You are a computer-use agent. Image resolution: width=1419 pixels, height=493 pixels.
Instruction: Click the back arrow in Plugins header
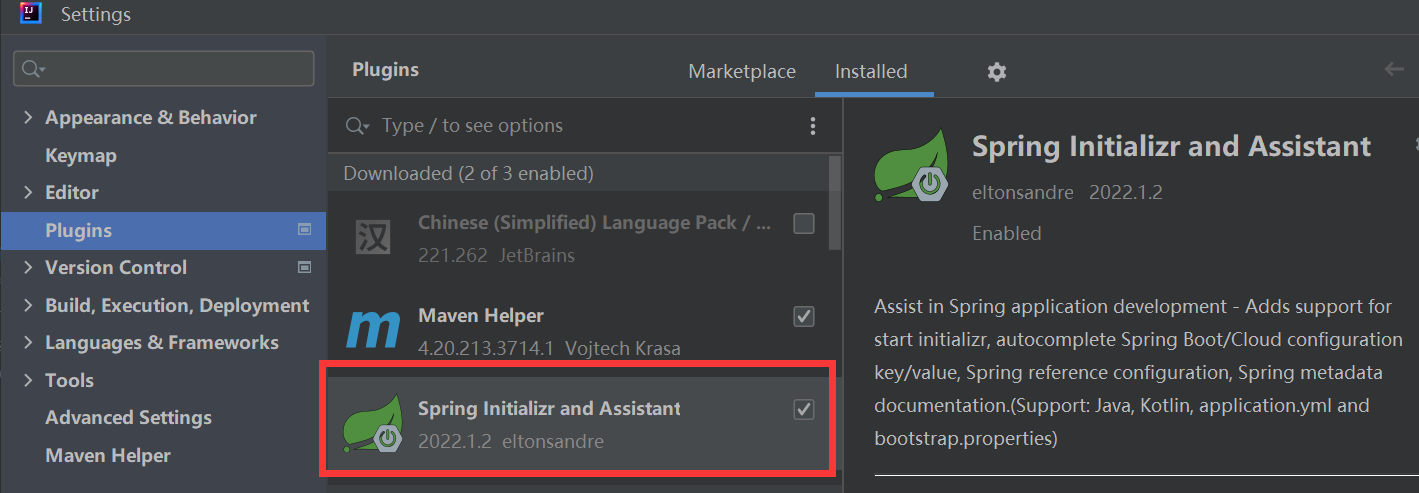[x=1394, y=69]
